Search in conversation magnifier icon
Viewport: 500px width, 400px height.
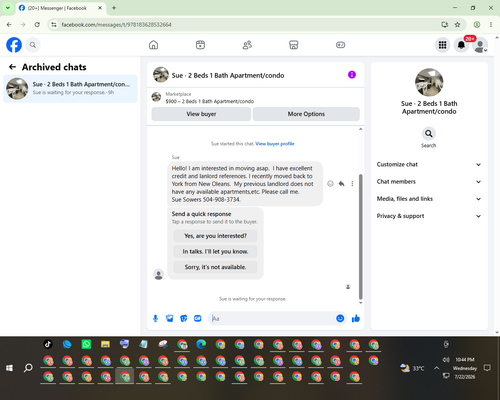429,134
